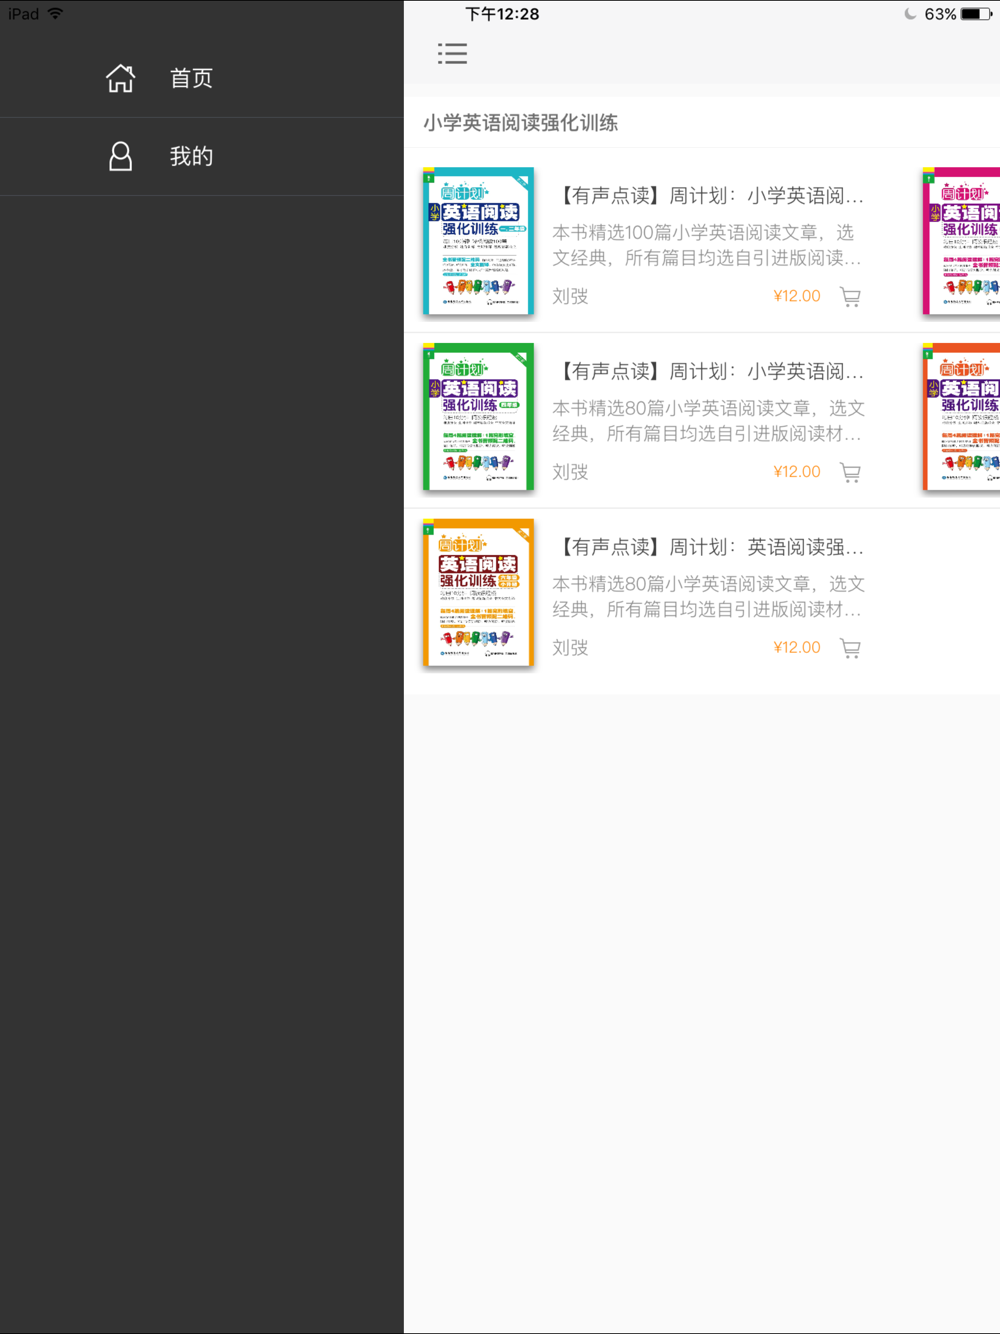Add the 英语阅读强 book to cart
Screen dimensions: 1000x1334
pos(851,649)
